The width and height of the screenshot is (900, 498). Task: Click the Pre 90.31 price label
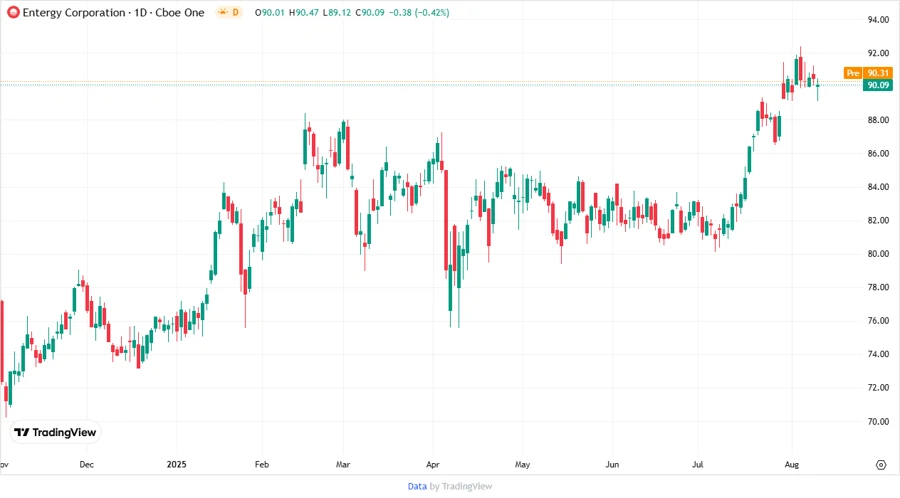(868, 73)
